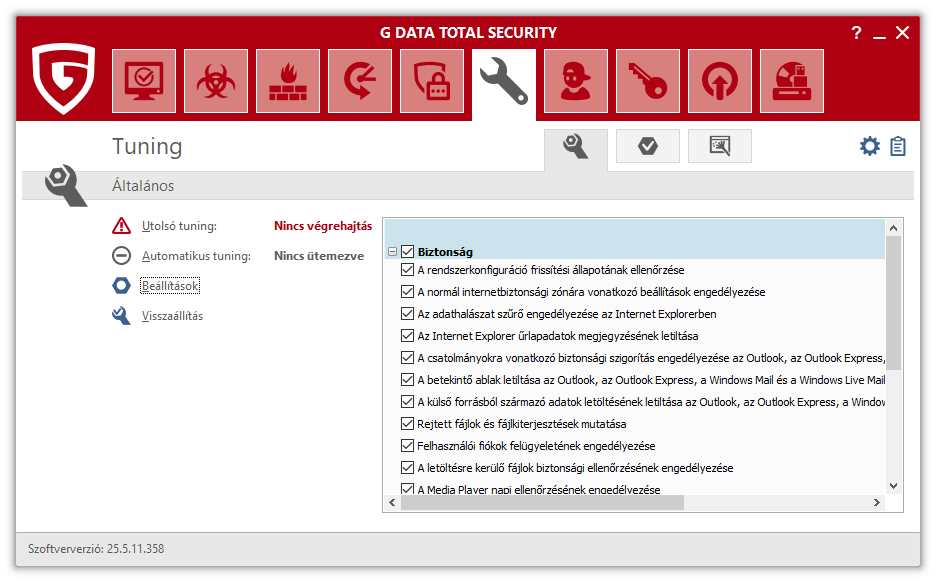Open the Autostart Manager power arrow icon
The width and height of the screenshot is (936, 582).
click(x=720, y=81)
